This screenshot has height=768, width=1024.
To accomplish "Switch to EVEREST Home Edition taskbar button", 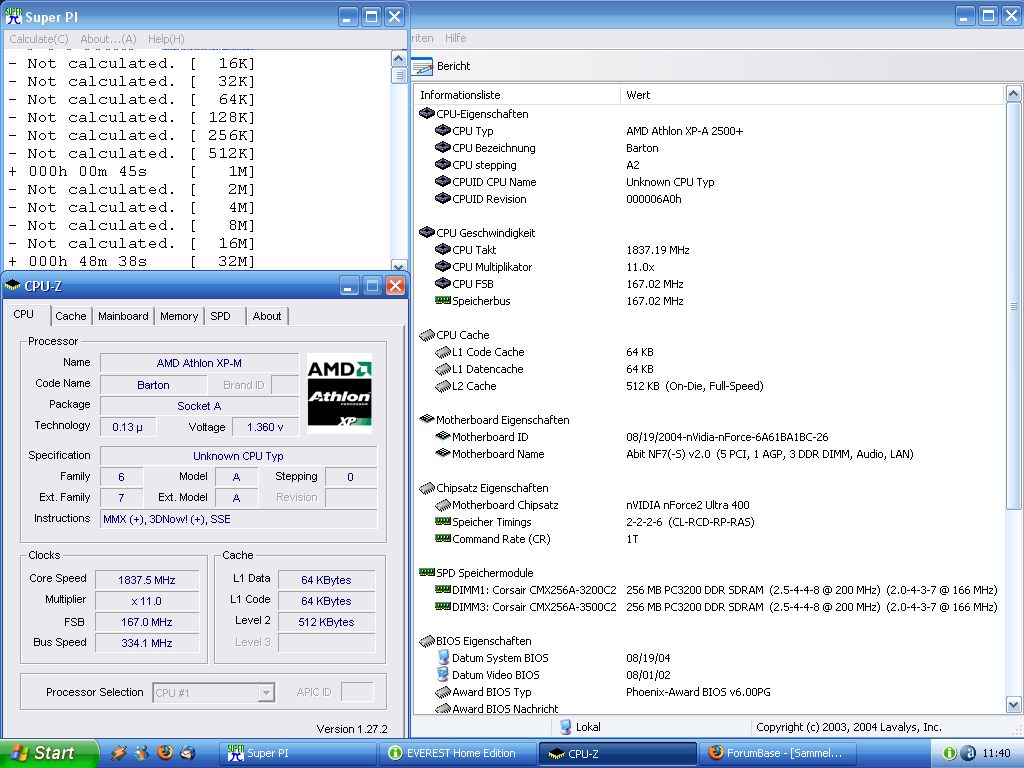I will (x=457, y=753).
